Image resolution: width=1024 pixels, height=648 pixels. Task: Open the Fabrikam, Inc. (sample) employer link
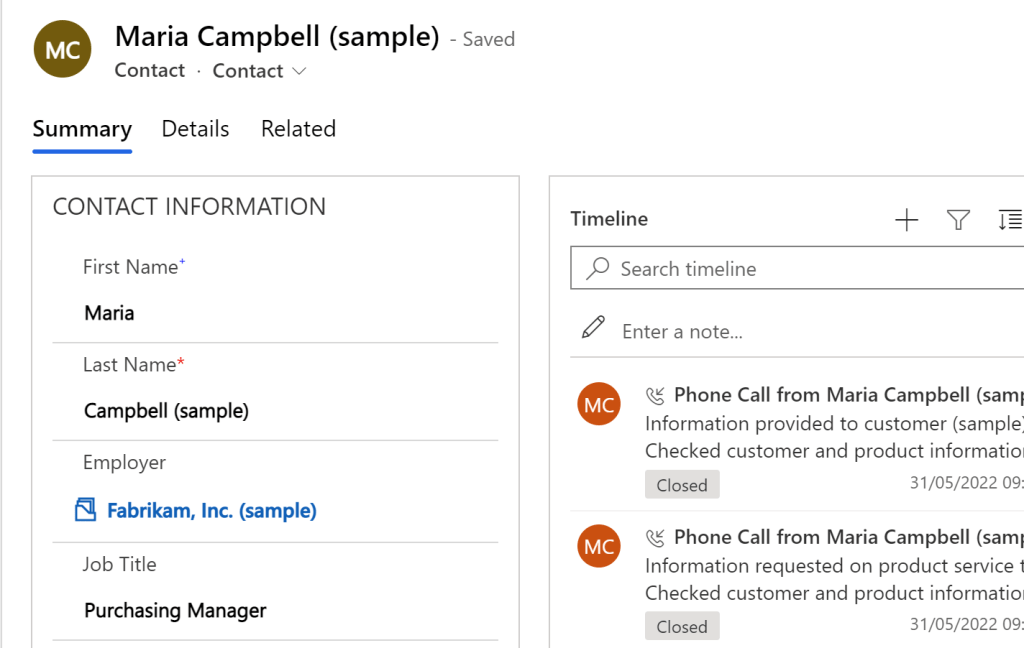click(212, 511)
